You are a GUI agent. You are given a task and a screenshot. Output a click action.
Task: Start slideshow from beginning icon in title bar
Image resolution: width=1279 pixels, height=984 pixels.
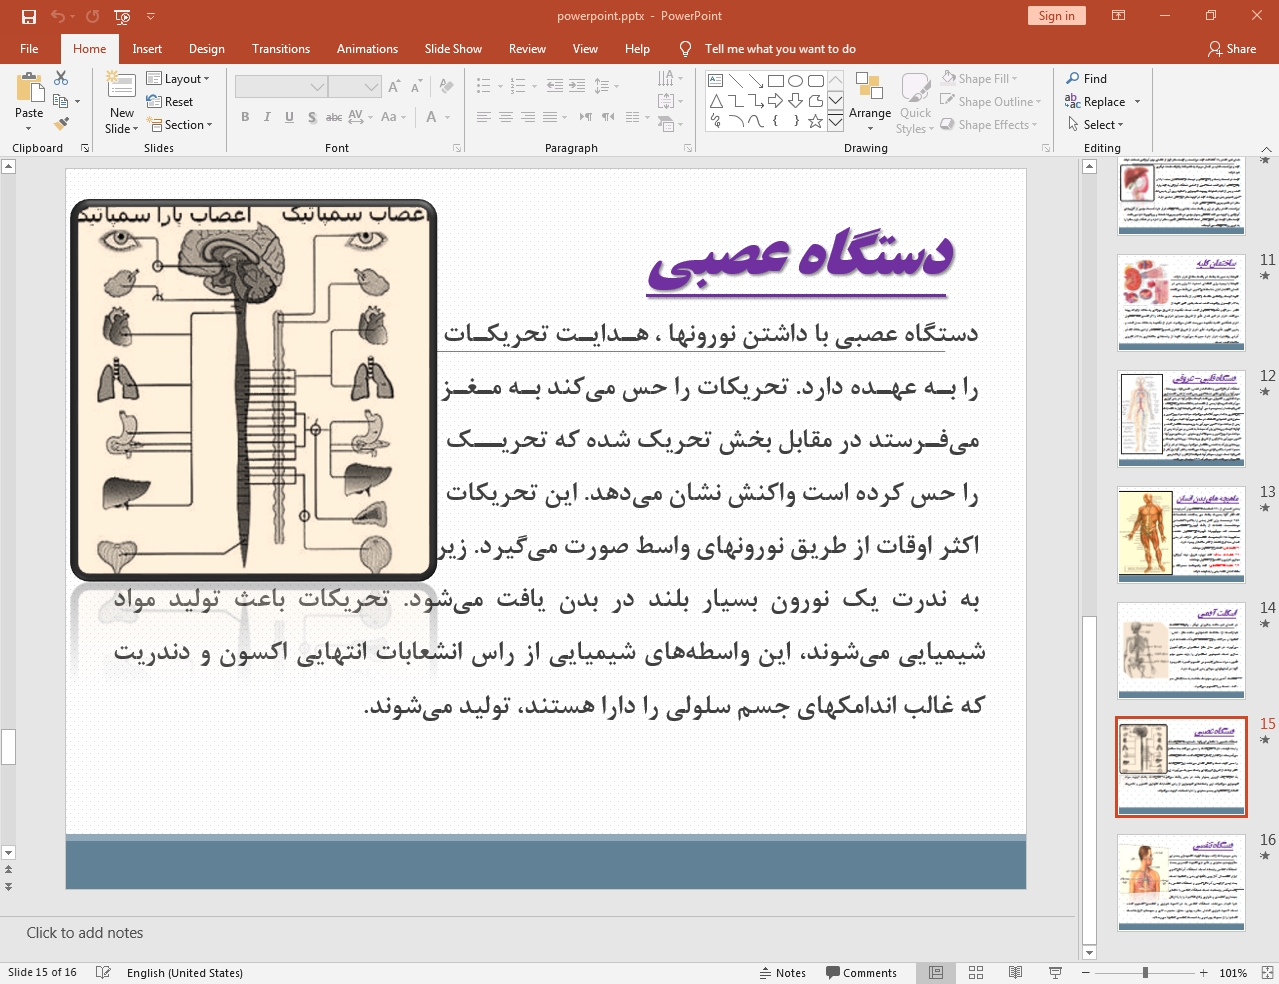[x=123, y=16]
